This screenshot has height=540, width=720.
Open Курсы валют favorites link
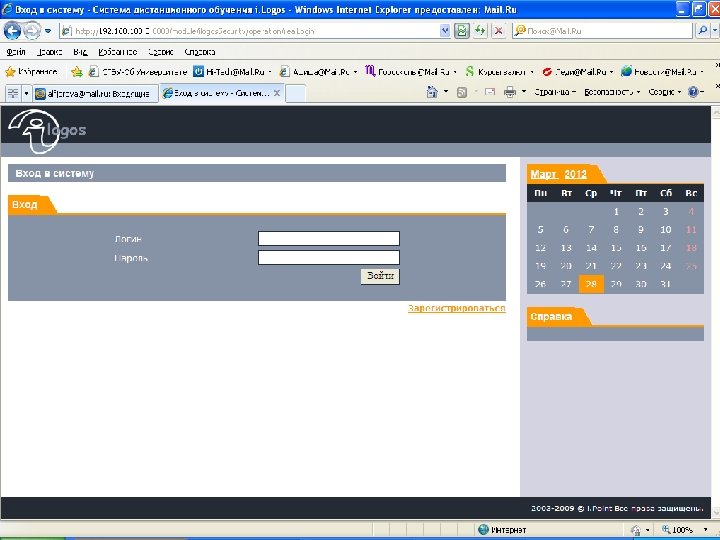tap(496, 72)
